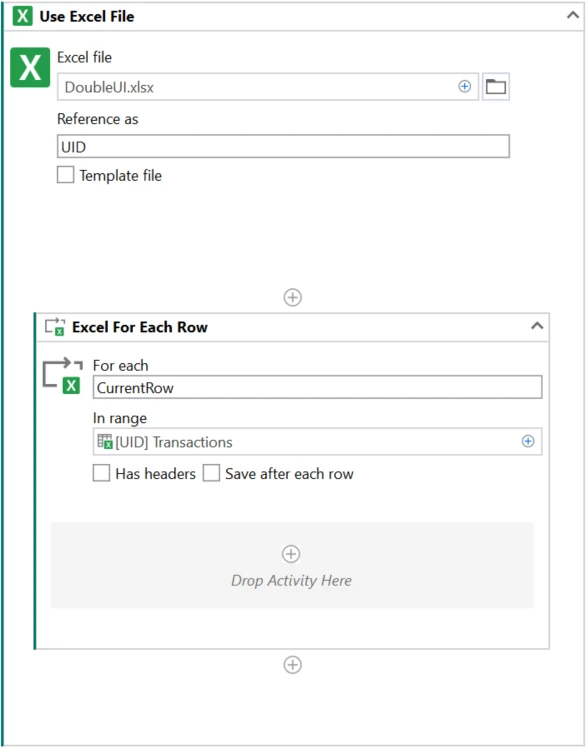Image resolution: width=586 pixels, height=748 pixels.
Task: Click the small Excel icon in Use Excel File header
Action: (22, 16)
